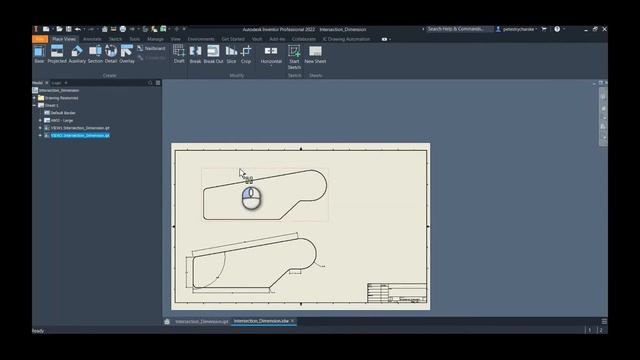The height and width of the screenshot is (360, 640).
Task: Click New Sheet
Action: (315, 54)
